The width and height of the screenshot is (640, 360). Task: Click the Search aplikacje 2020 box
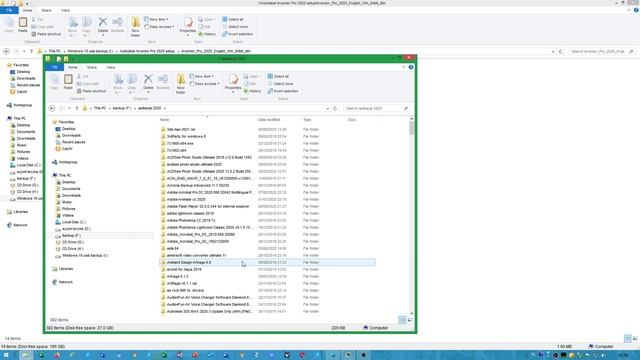click(x=376, y=108)
